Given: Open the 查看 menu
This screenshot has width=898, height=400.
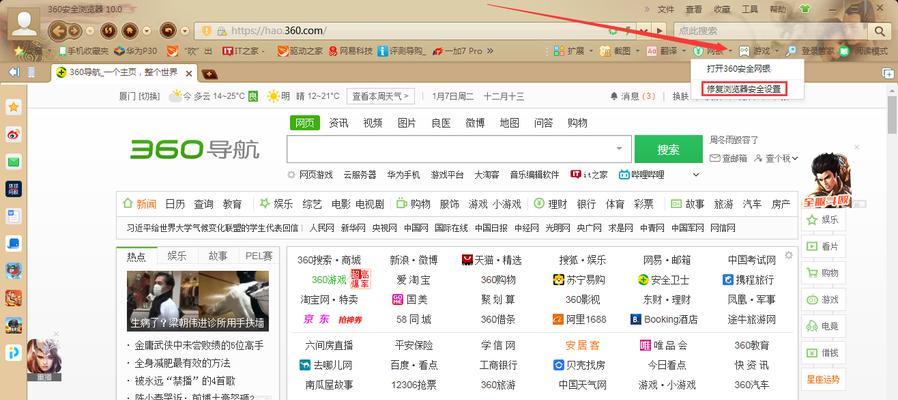Looking at the screenshot, I should pos(694,9).
